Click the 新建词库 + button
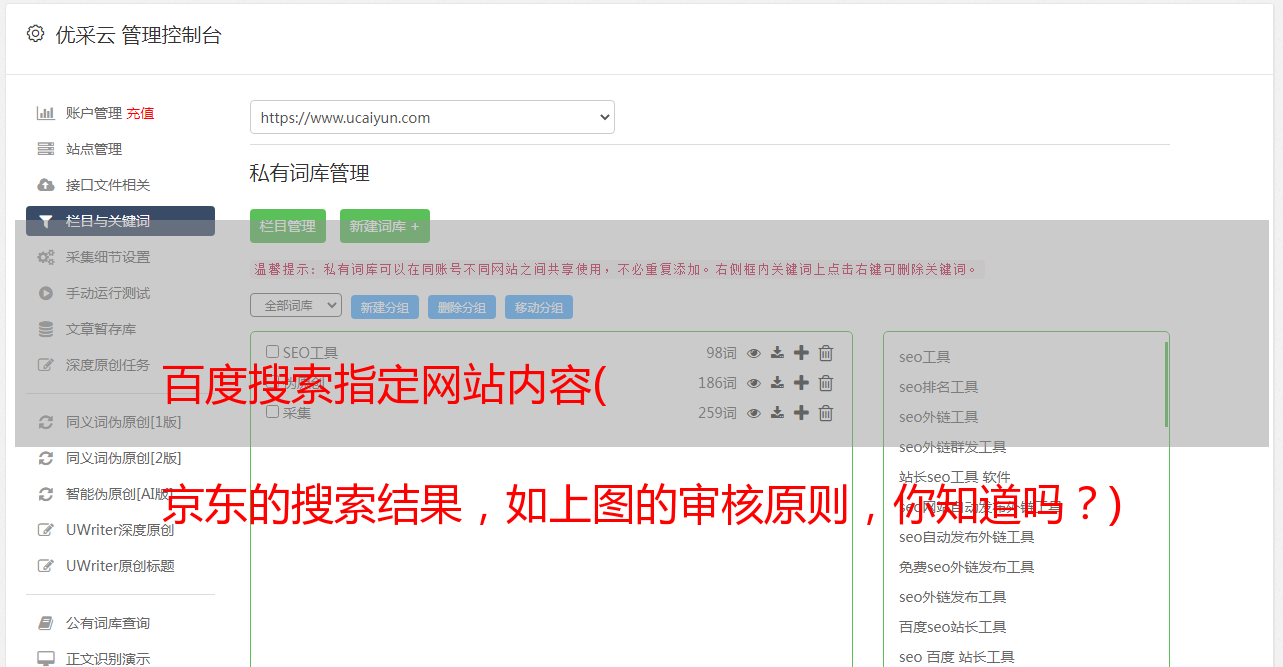 (x=385, y=226)
